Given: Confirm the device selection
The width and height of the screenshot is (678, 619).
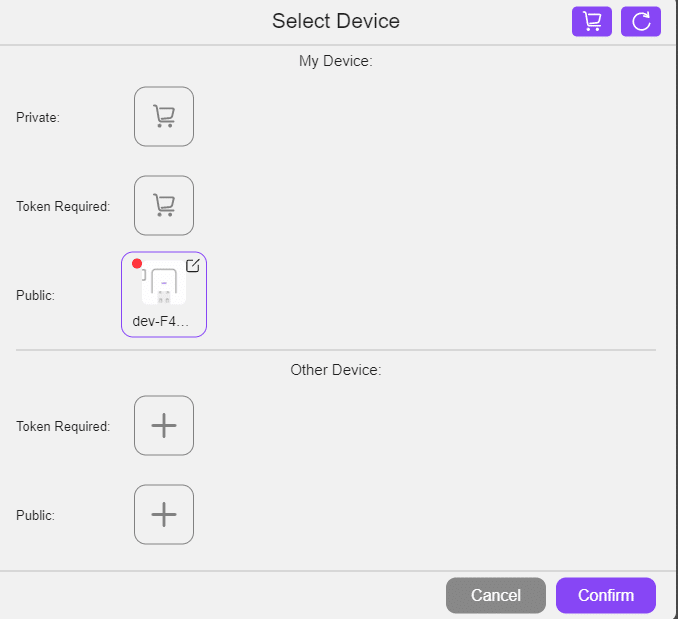Looking at the screenshot, I should 605,595.
